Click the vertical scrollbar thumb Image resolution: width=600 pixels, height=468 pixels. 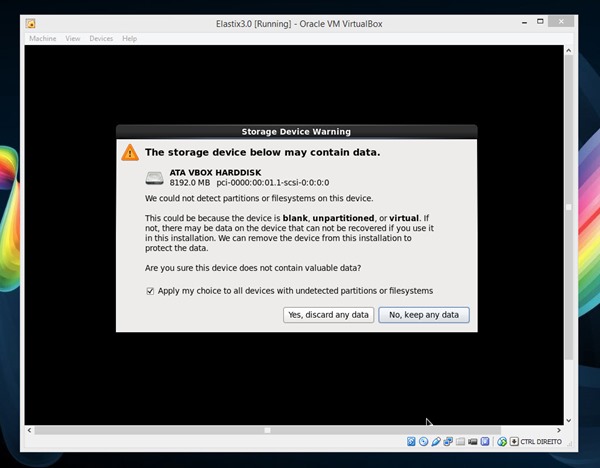[x=569, y=207]
